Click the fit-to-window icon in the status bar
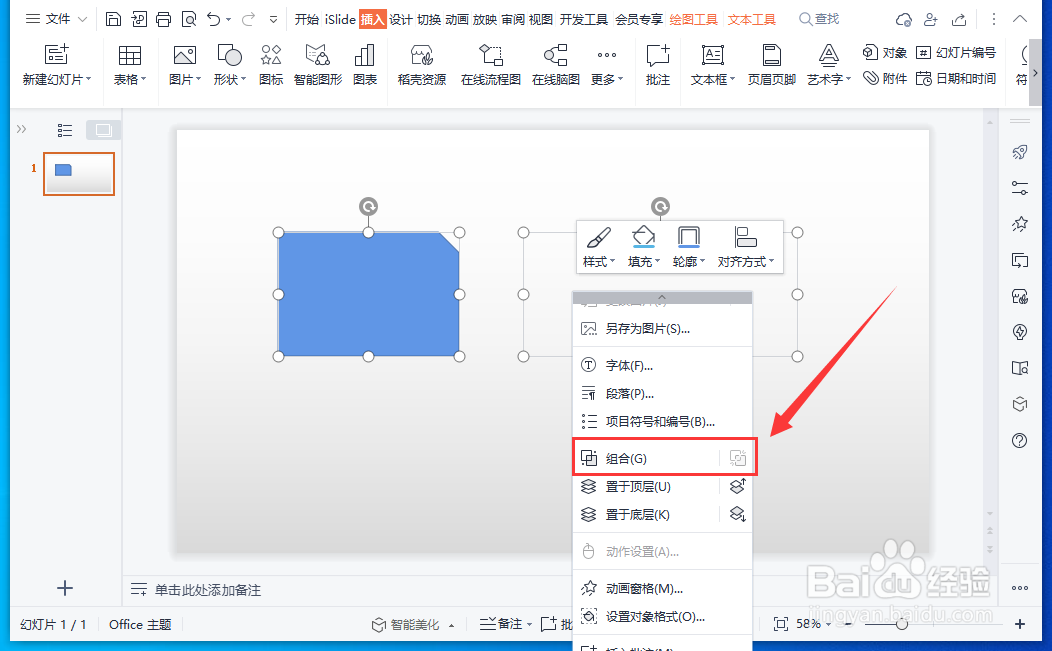This screenshot has width=1052, height=651. coord(780,624)
